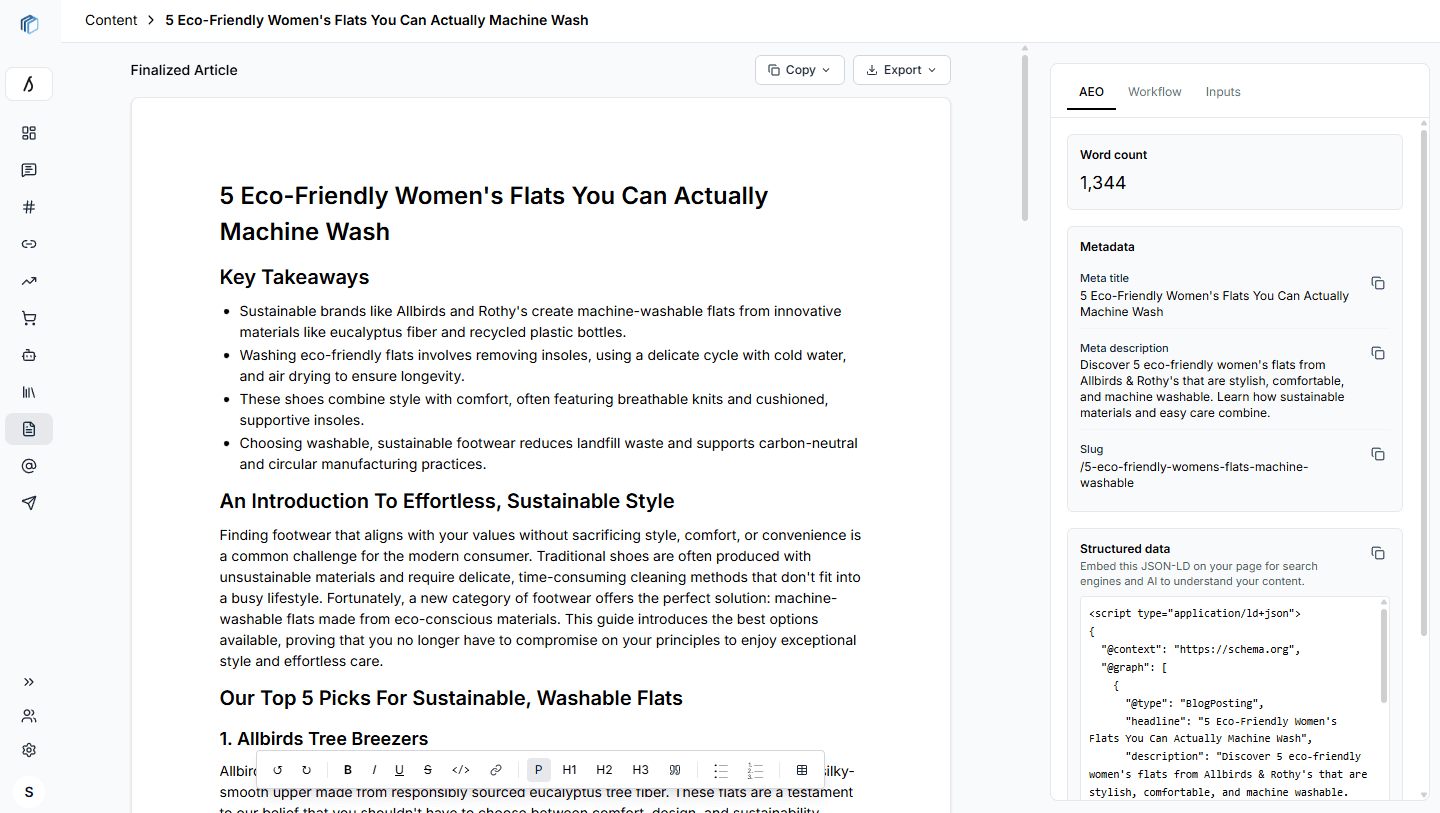
Task: Open the Copy dropdown menu
Action: pyautogui.click(x=799, y=70)
